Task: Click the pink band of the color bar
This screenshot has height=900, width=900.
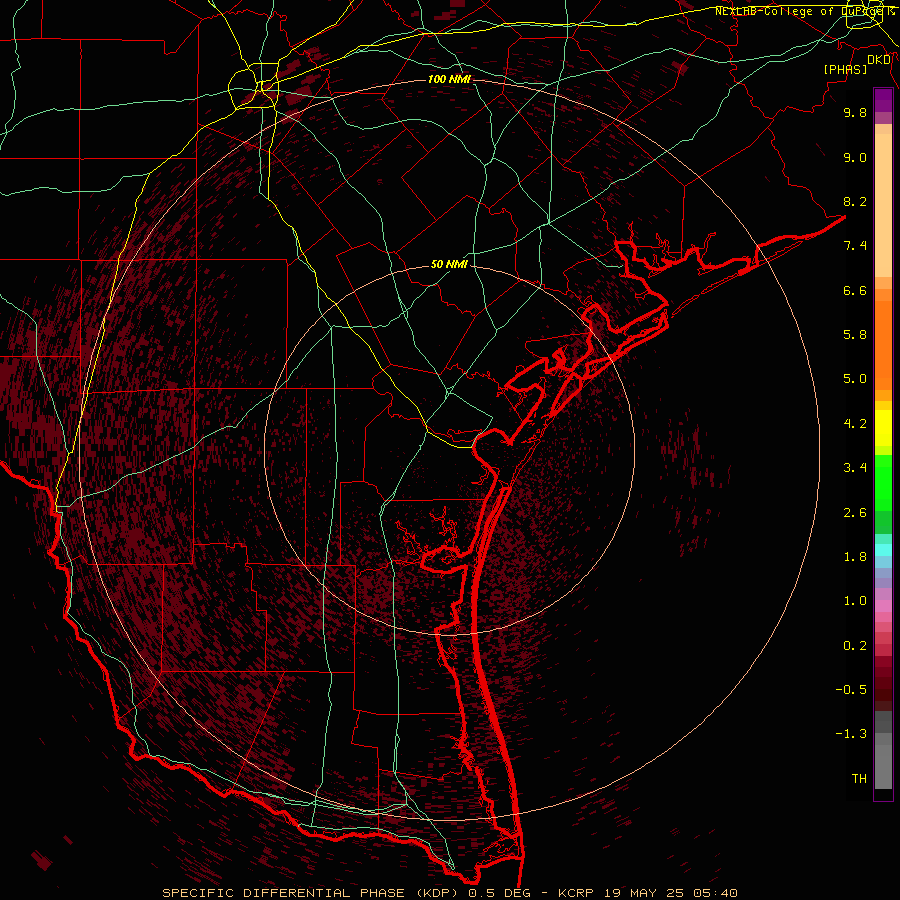Action: point(883,606)
